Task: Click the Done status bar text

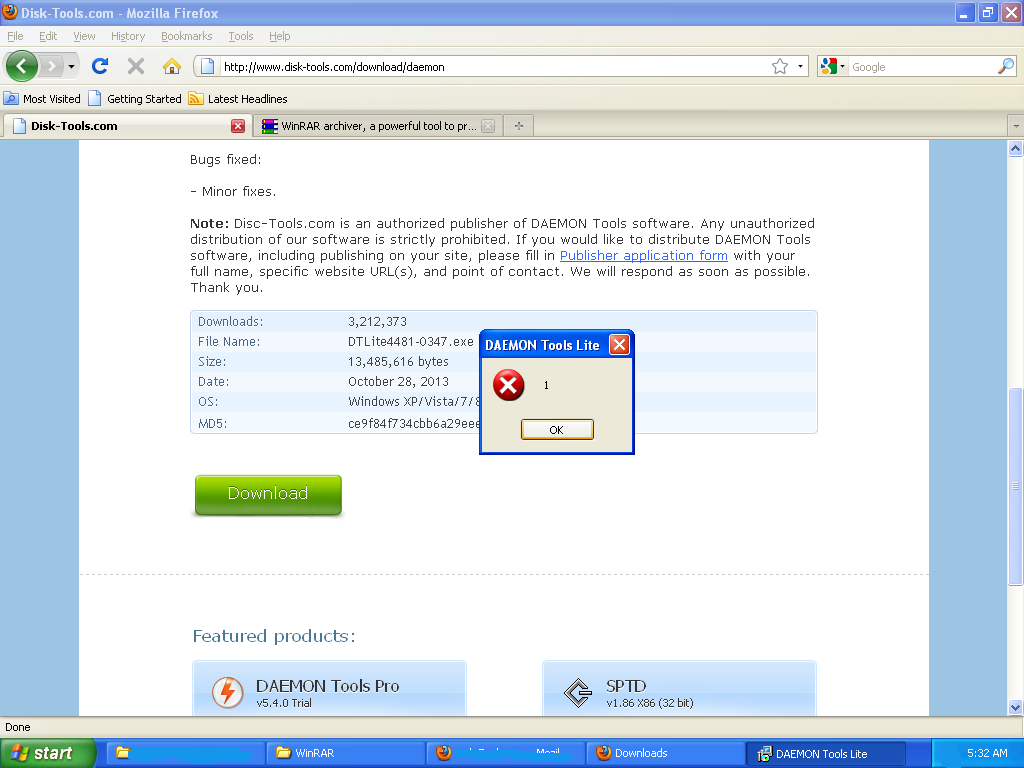Action: (x=18, y=727)
